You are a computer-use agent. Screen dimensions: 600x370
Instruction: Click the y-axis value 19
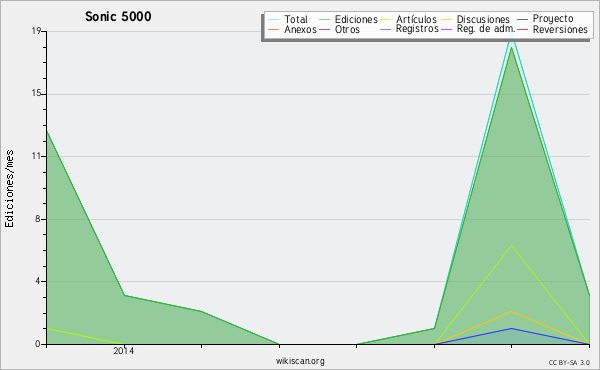[x=36, y=31]
